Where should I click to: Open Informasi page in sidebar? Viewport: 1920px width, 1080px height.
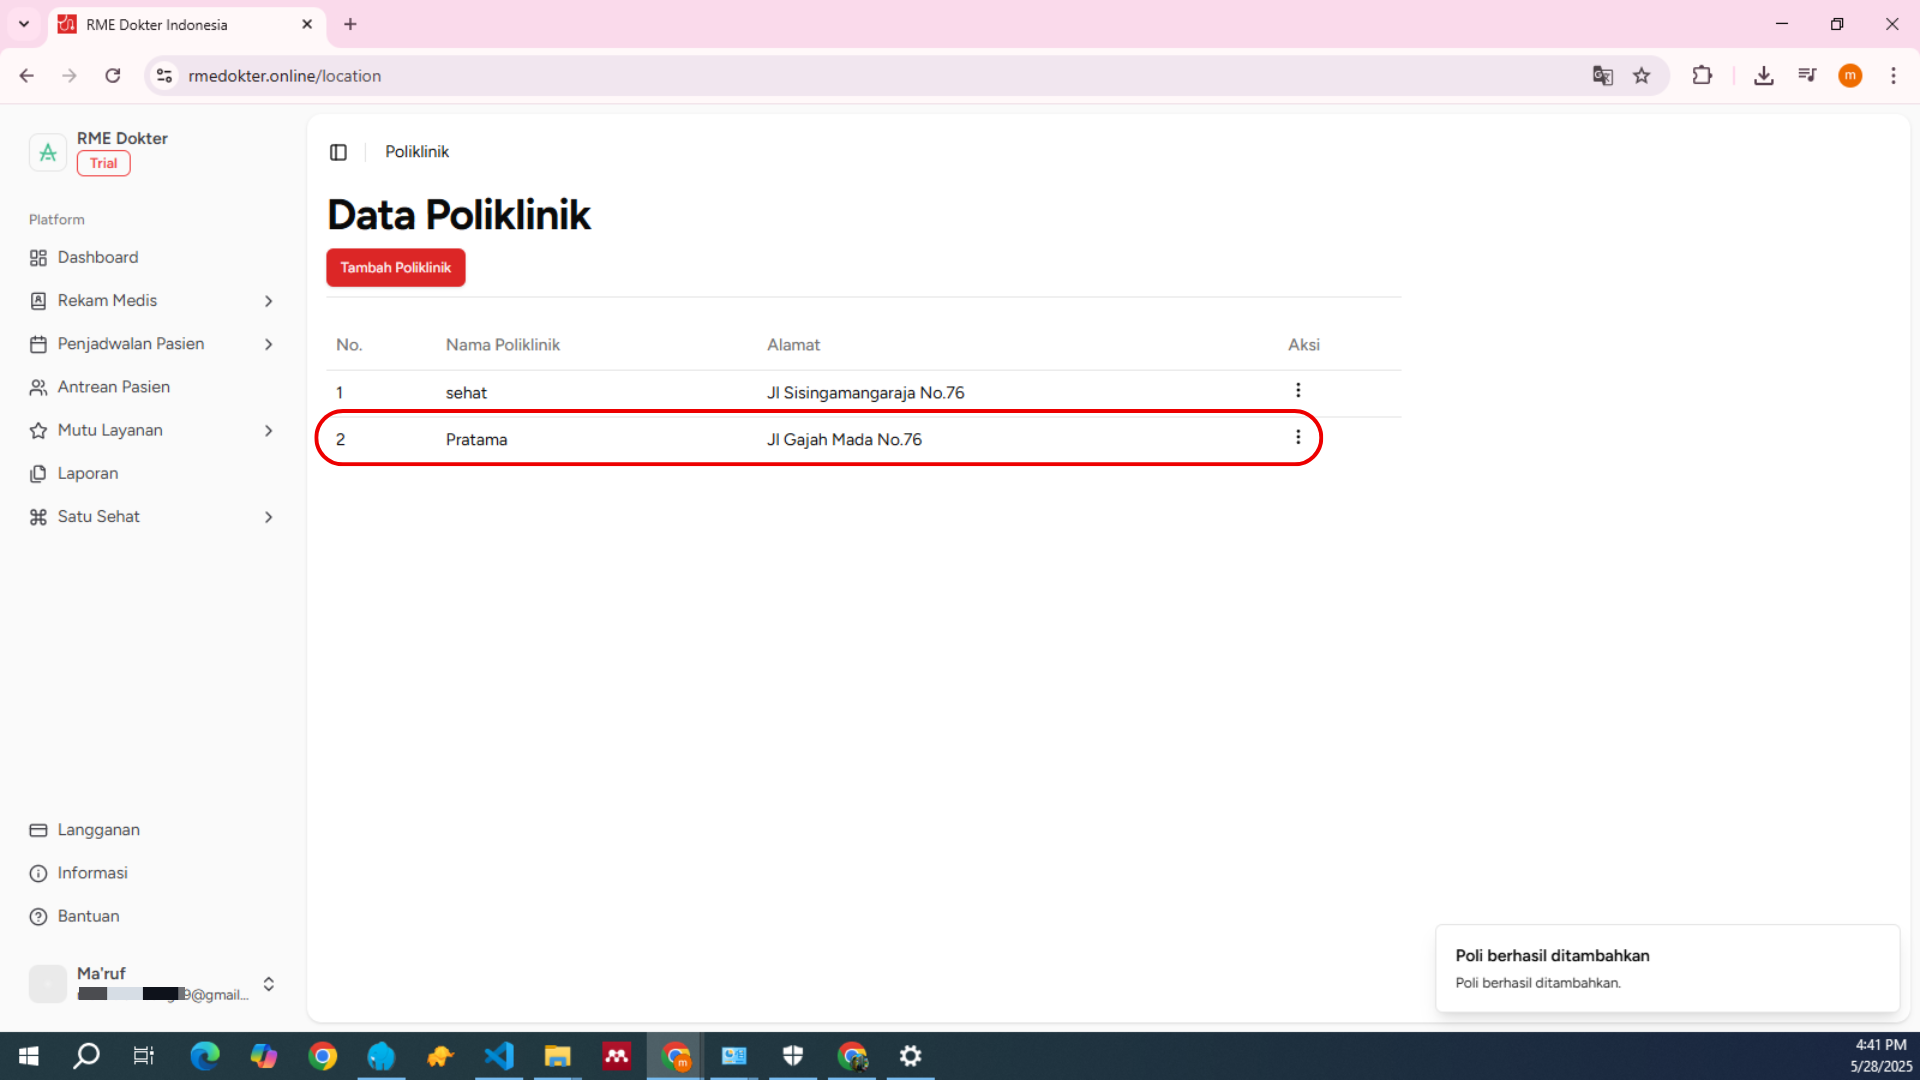[92, 873]
